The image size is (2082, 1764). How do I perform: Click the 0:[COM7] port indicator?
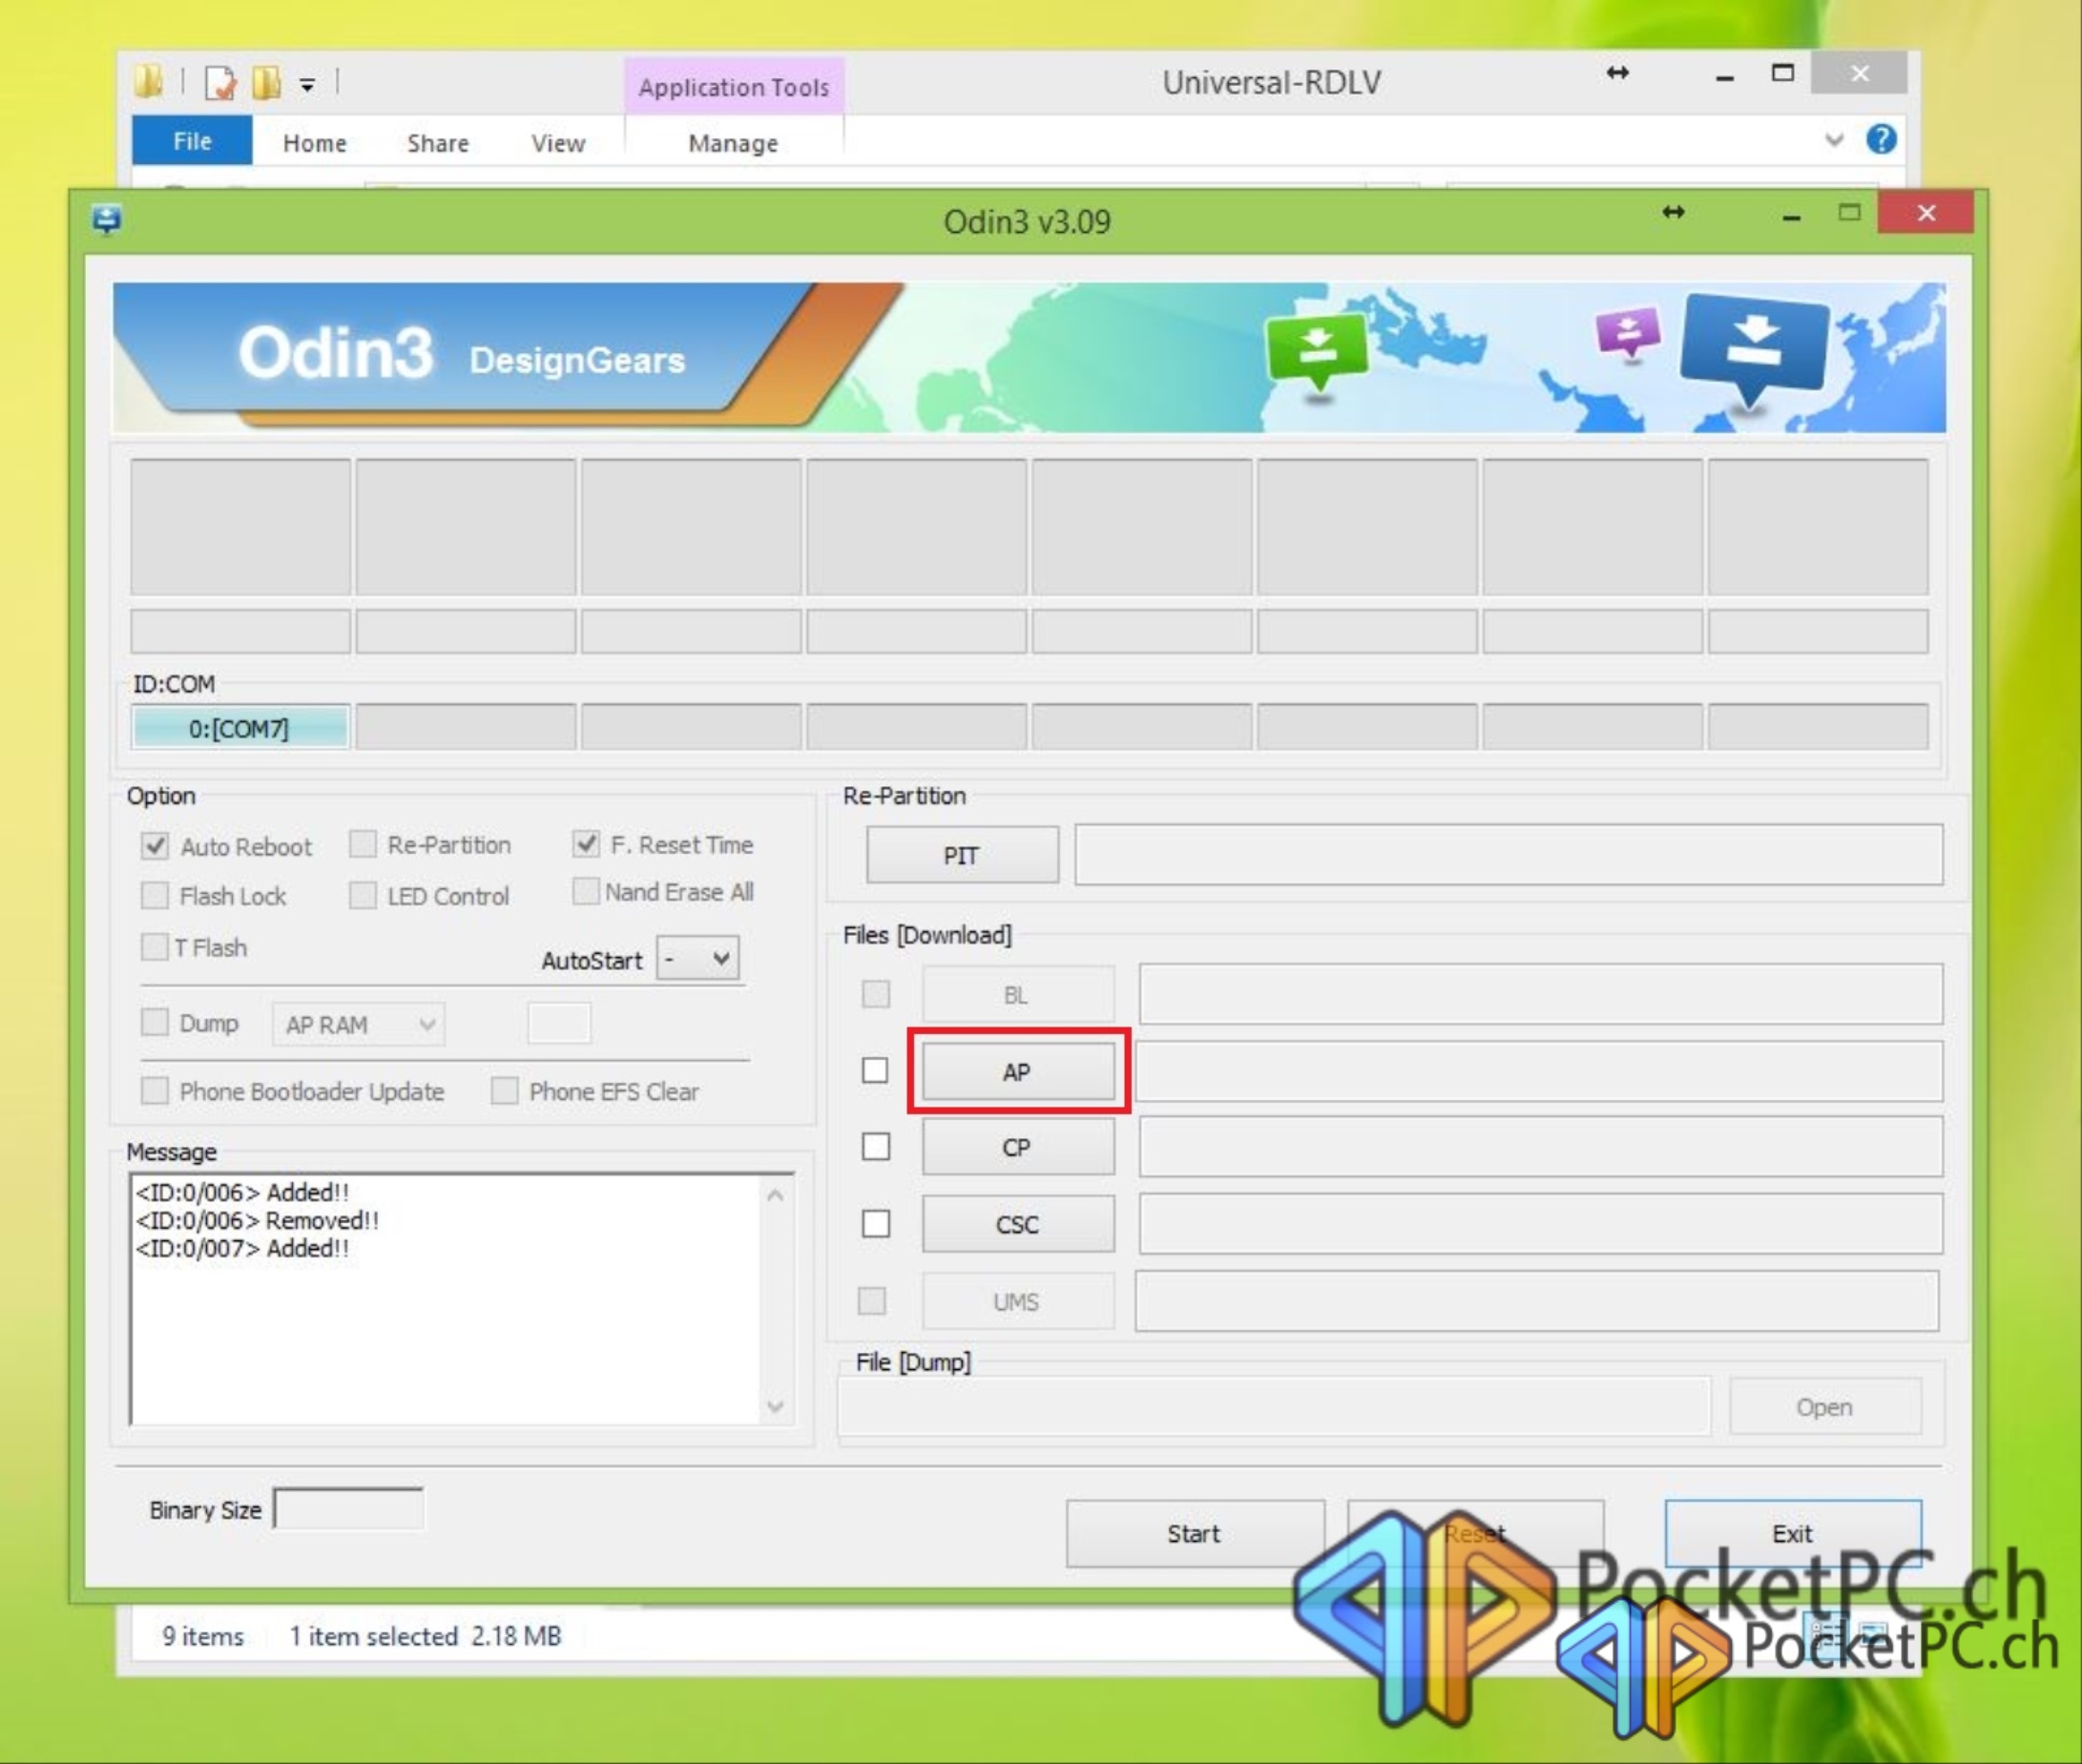tap(240, 727)
